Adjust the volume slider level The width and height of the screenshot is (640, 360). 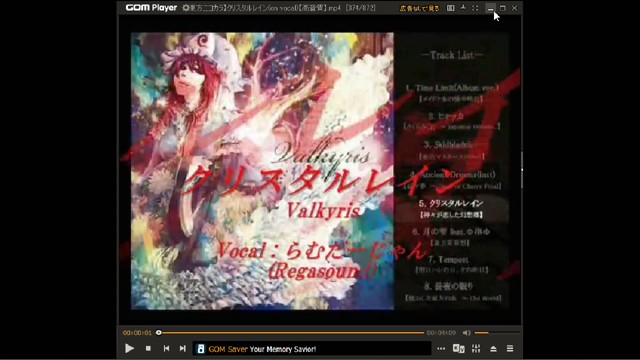496,333
